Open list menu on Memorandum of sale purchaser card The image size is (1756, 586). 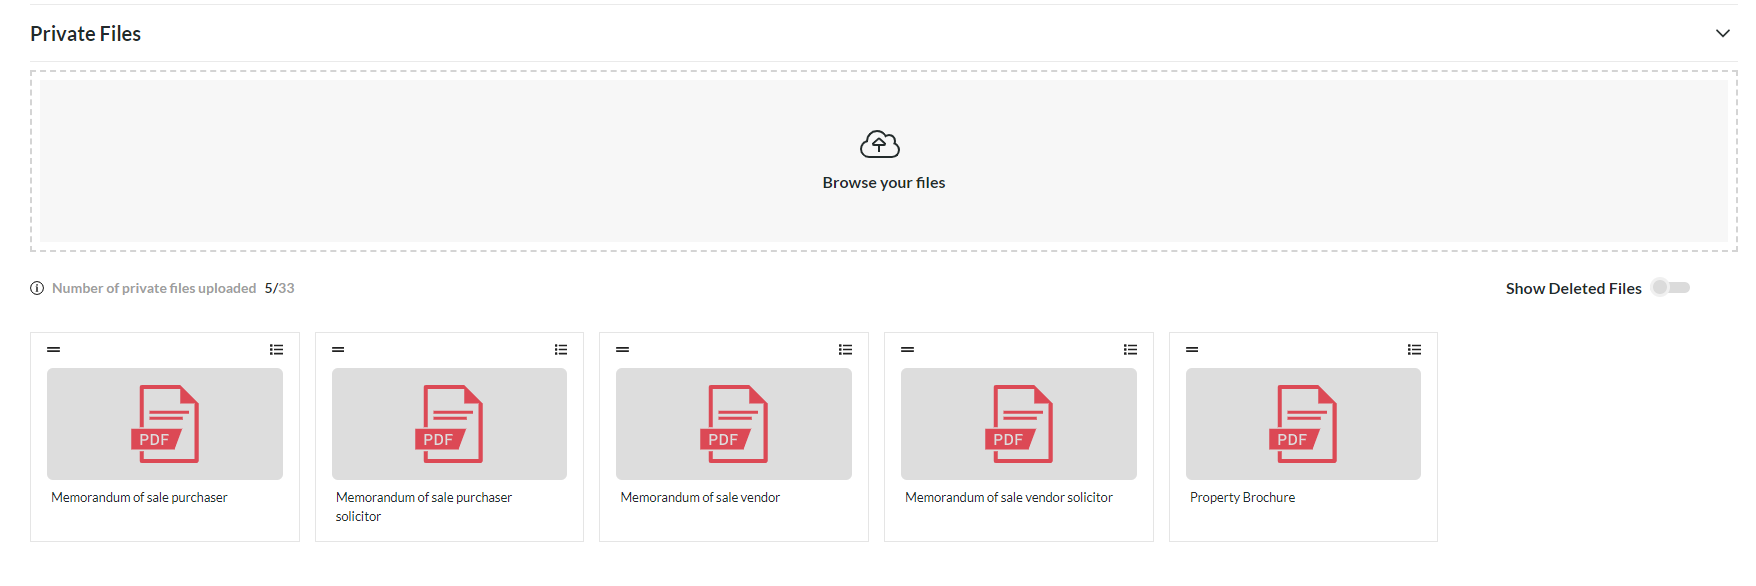[x=277, y=349]
